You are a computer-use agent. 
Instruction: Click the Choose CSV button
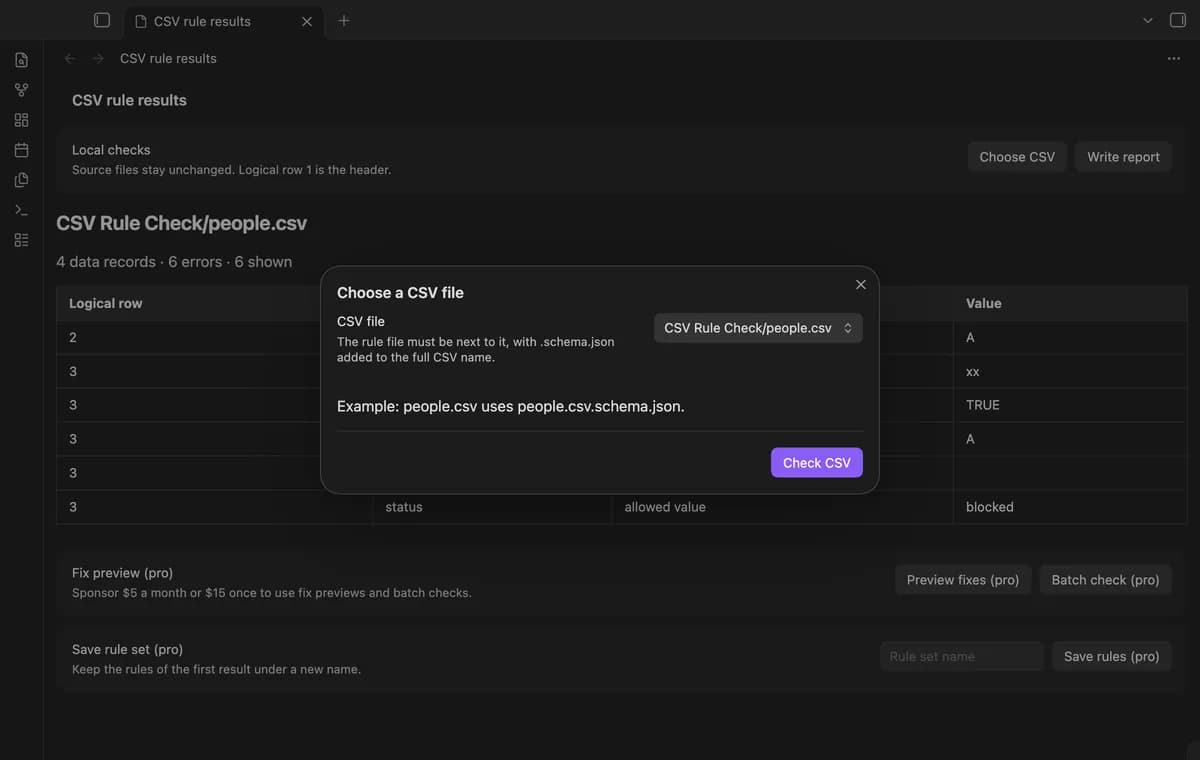pyautogui.click(x=1017, y=157)
